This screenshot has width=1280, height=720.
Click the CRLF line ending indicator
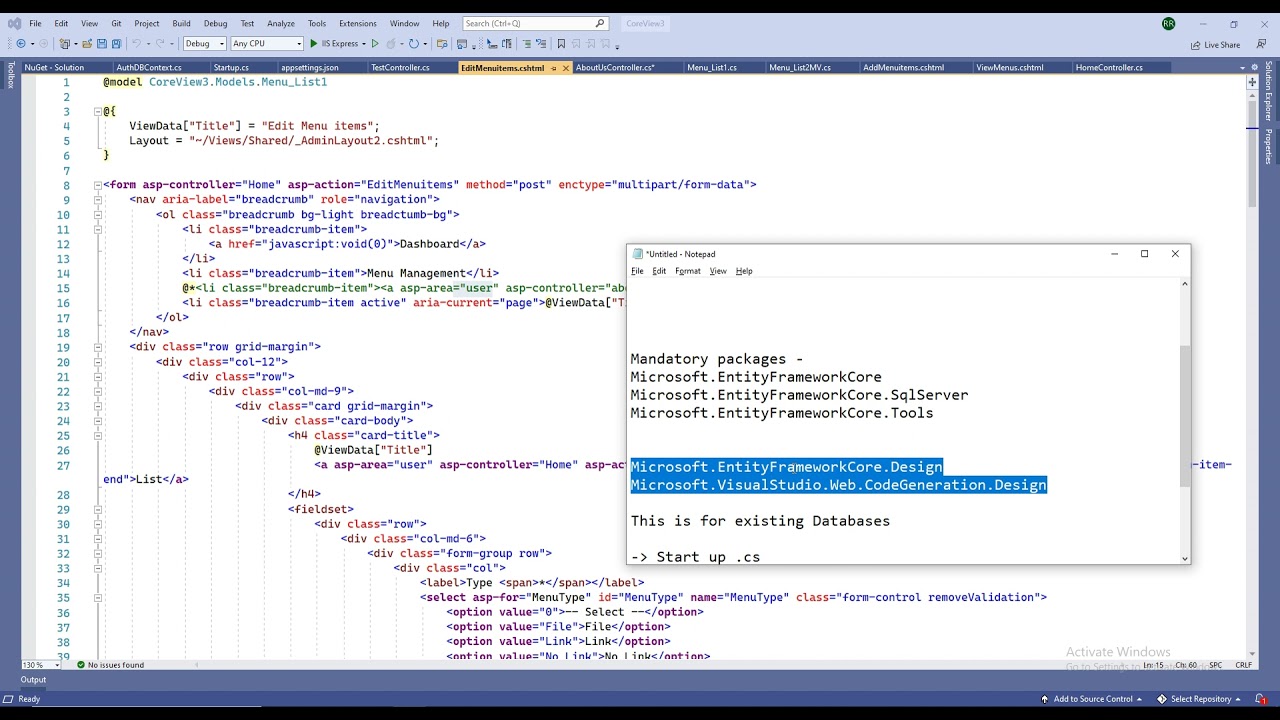tap(1244, 665)
